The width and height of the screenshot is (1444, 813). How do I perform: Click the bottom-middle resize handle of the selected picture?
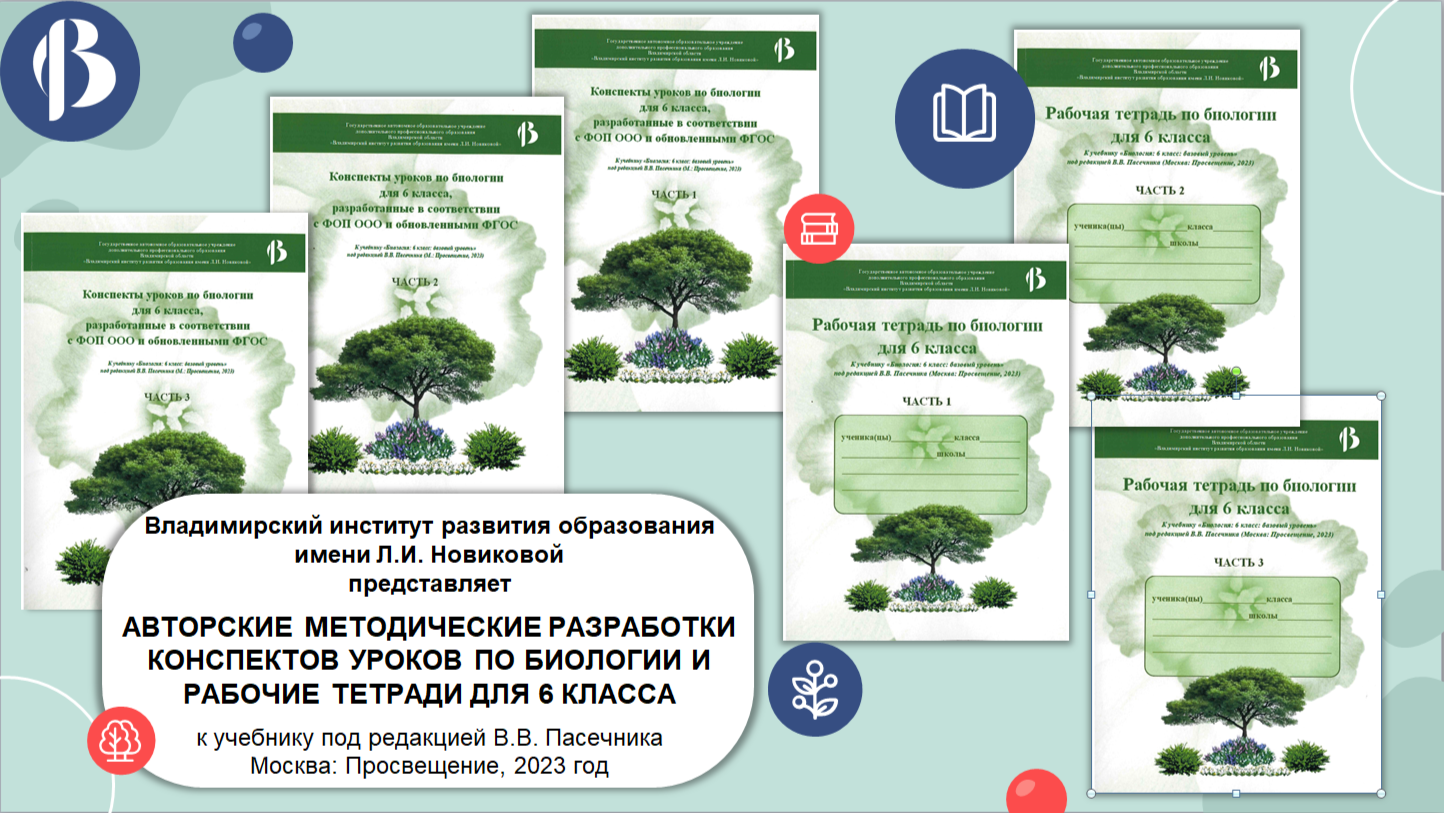coord(1236,793)
